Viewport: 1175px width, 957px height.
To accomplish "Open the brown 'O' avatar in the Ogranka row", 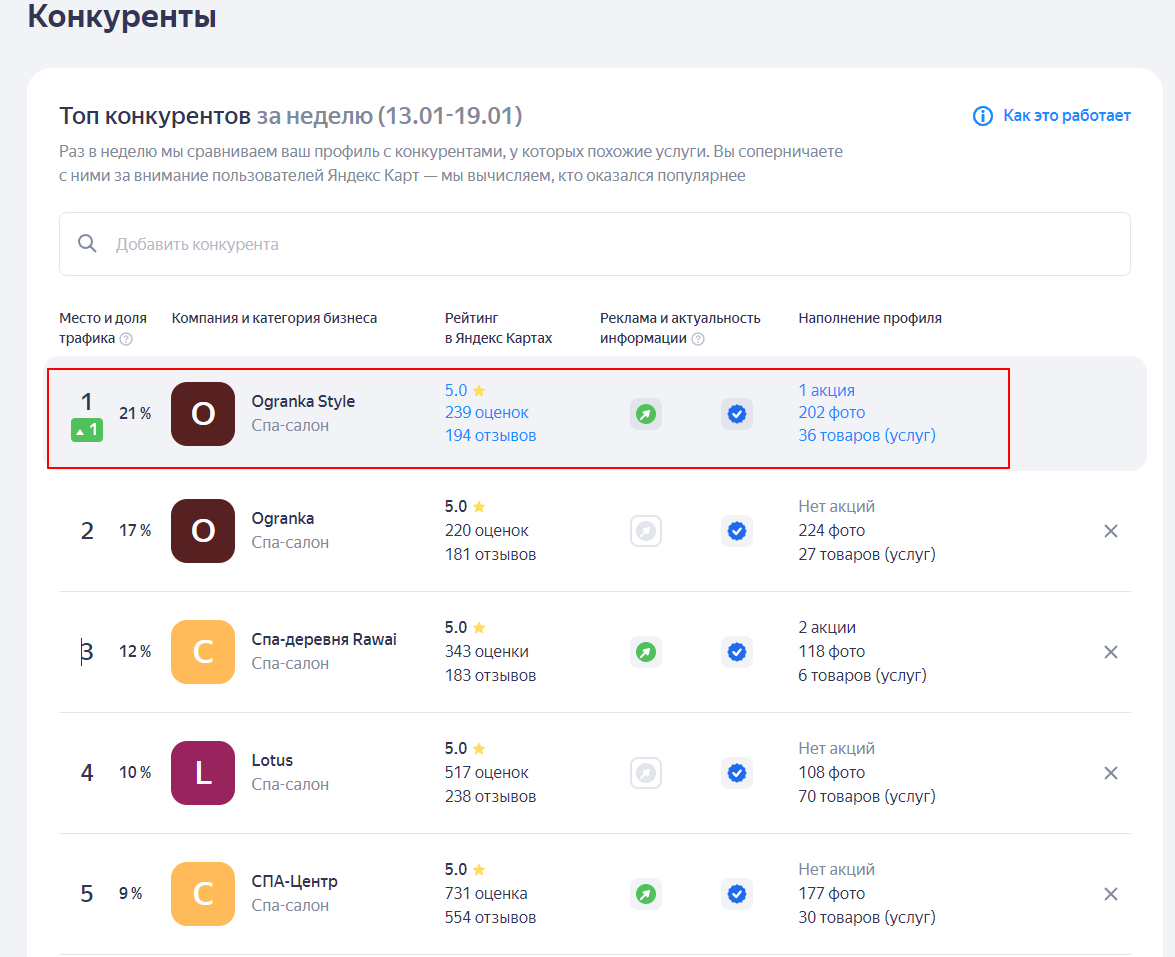I will (x=202, y=531).
